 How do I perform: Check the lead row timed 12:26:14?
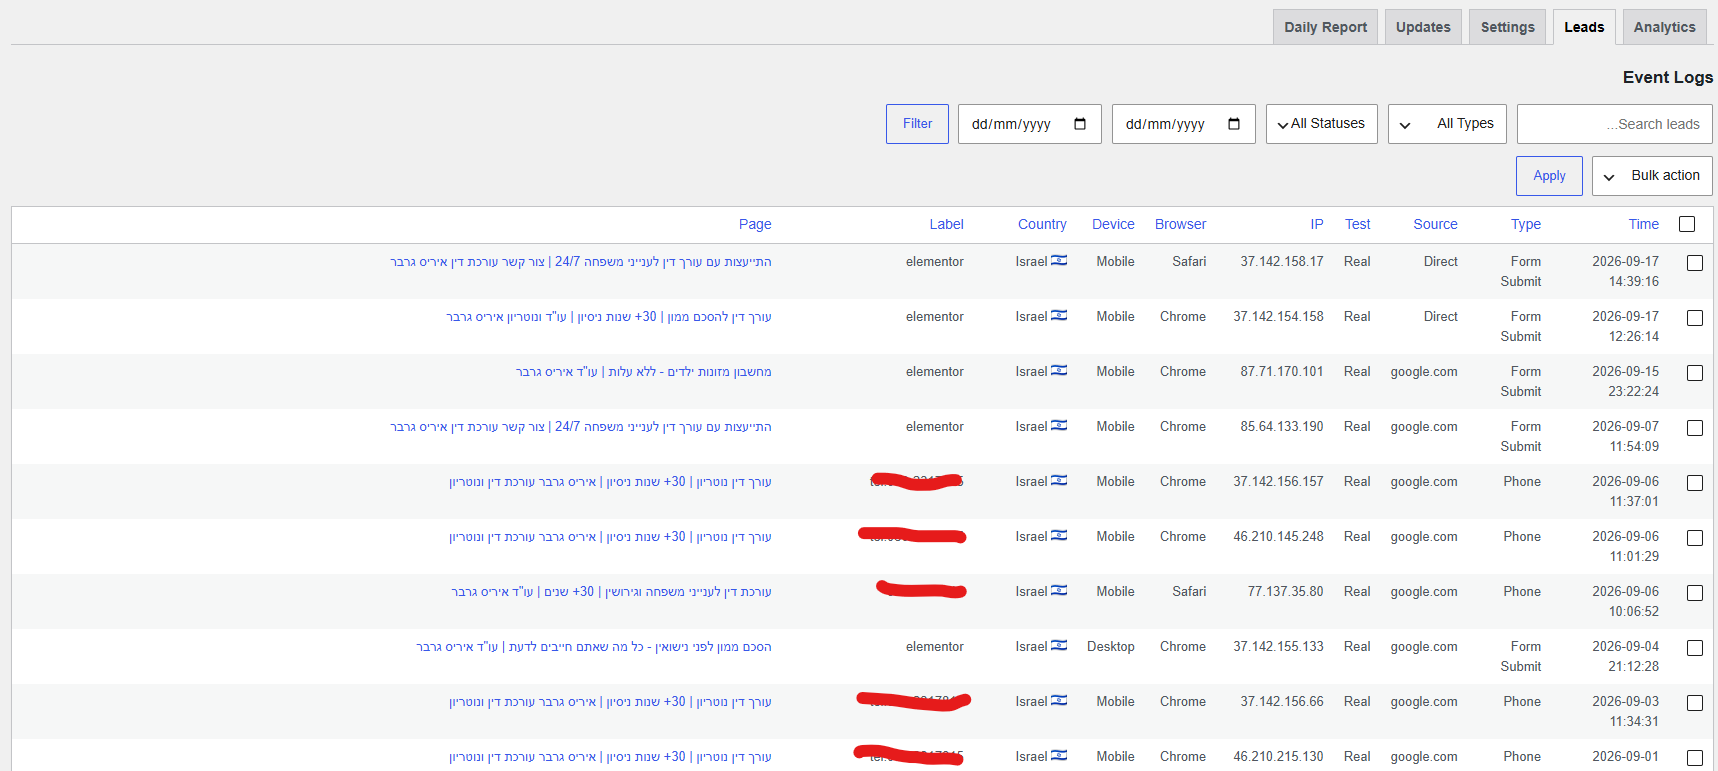pyautogui.click(x=1695, y=318)
